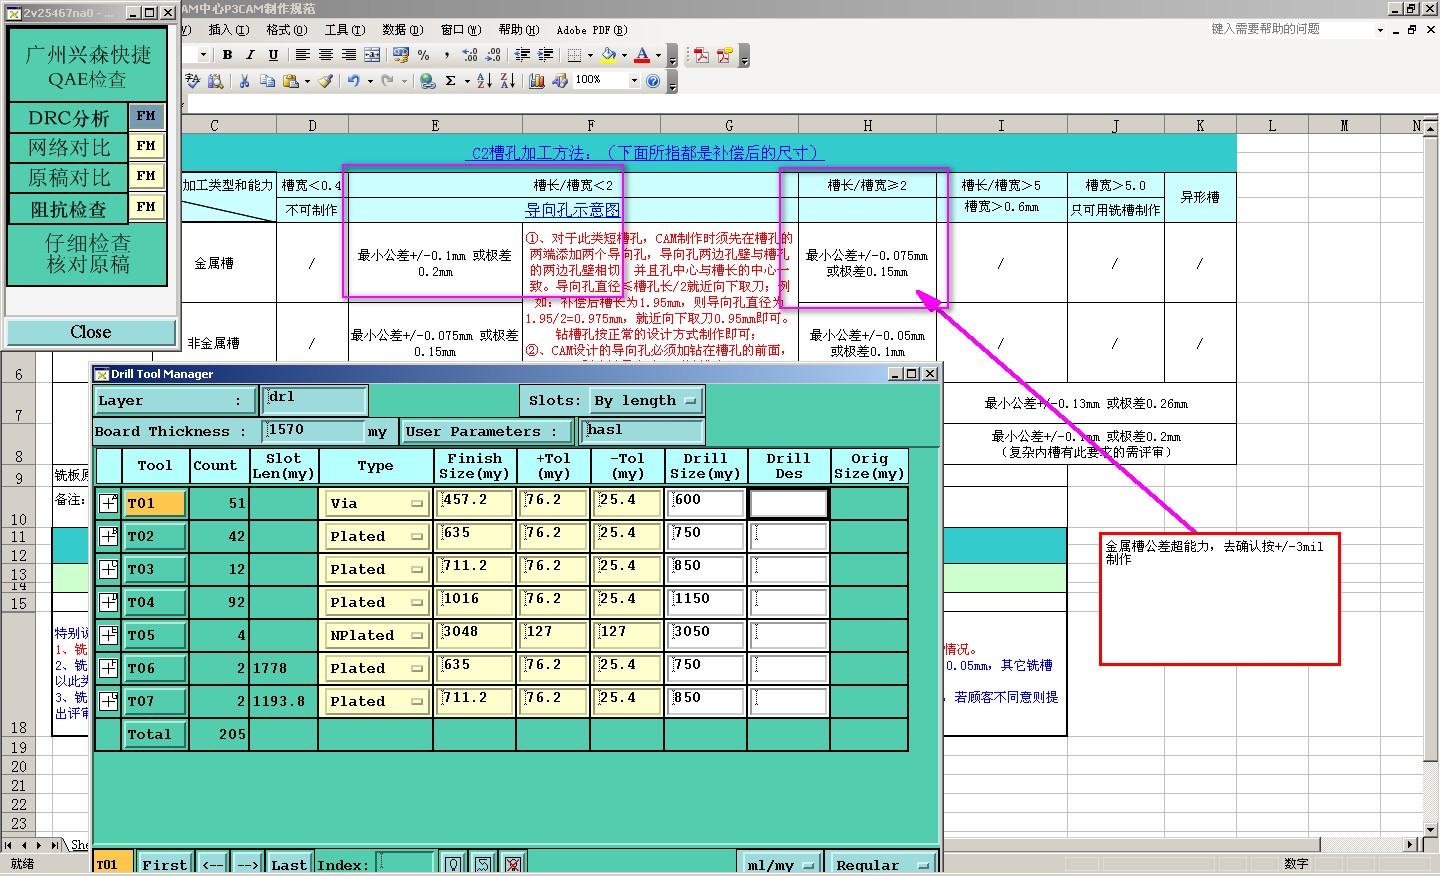Expand the T05 tool row

[x=108, y=635]
